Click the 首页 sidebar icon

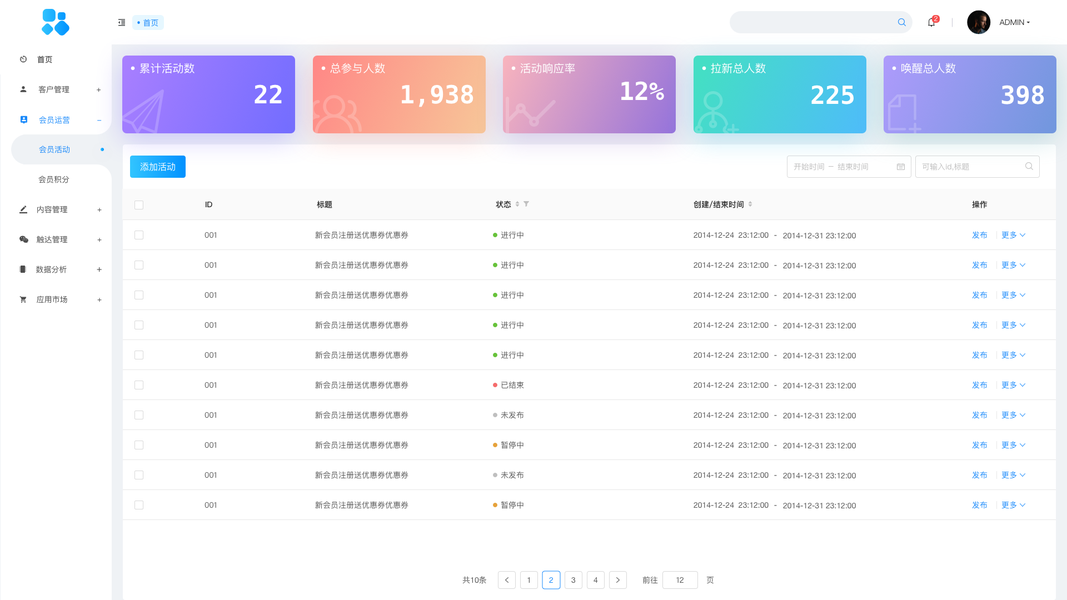pyautogui.click(x=23, y=59)
